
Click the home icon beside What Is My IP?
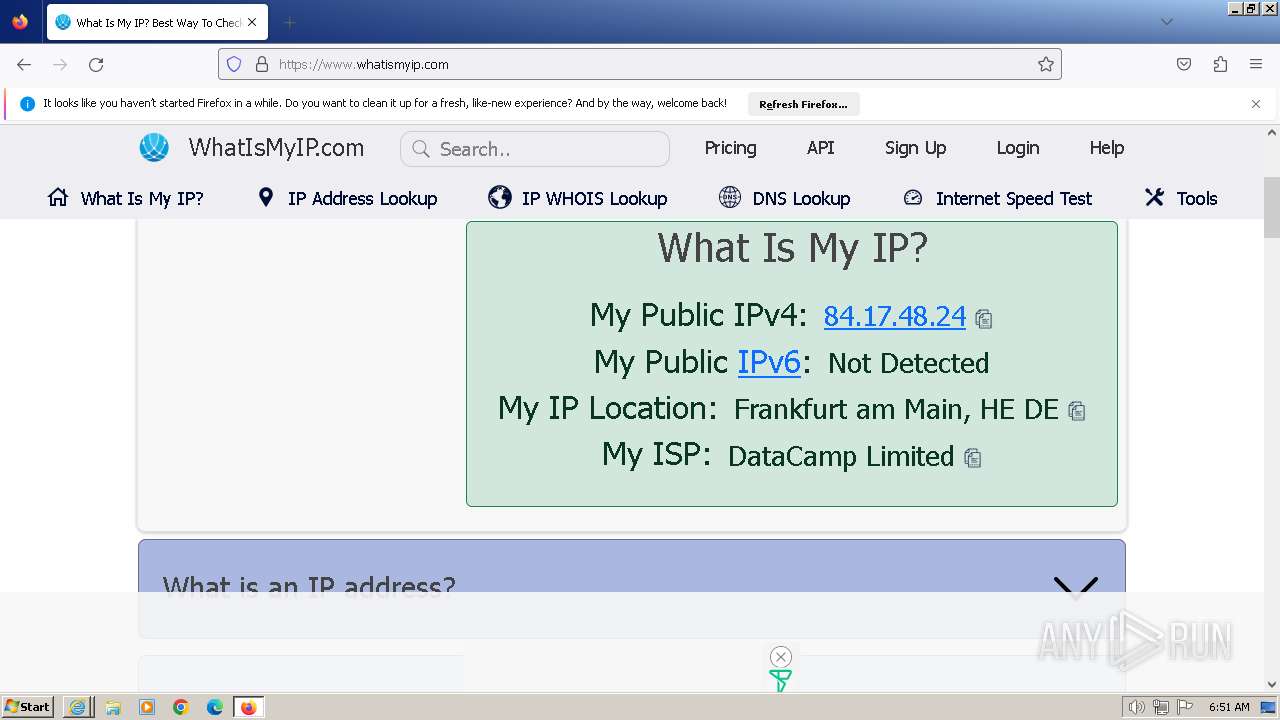coord(58,197)
